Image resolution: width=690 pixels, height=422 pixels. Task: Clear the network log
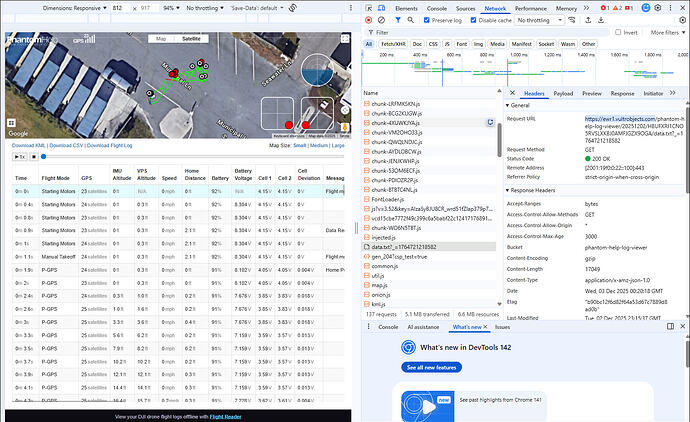click(382, 20)
